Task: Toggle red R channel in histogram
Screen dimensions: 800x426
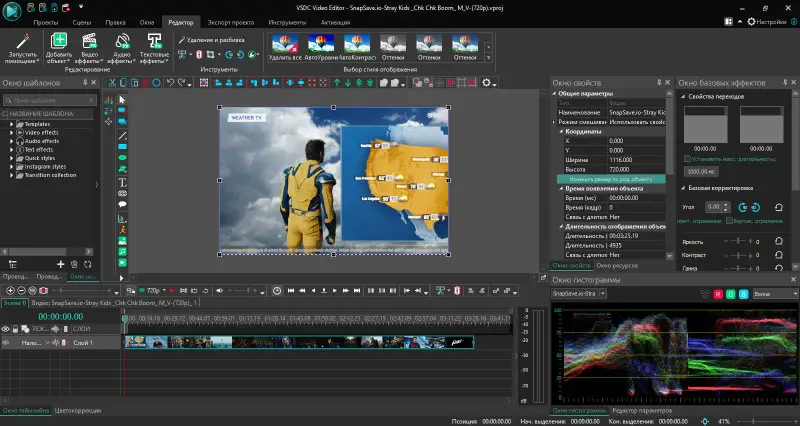Action: (x=718, y=294)
